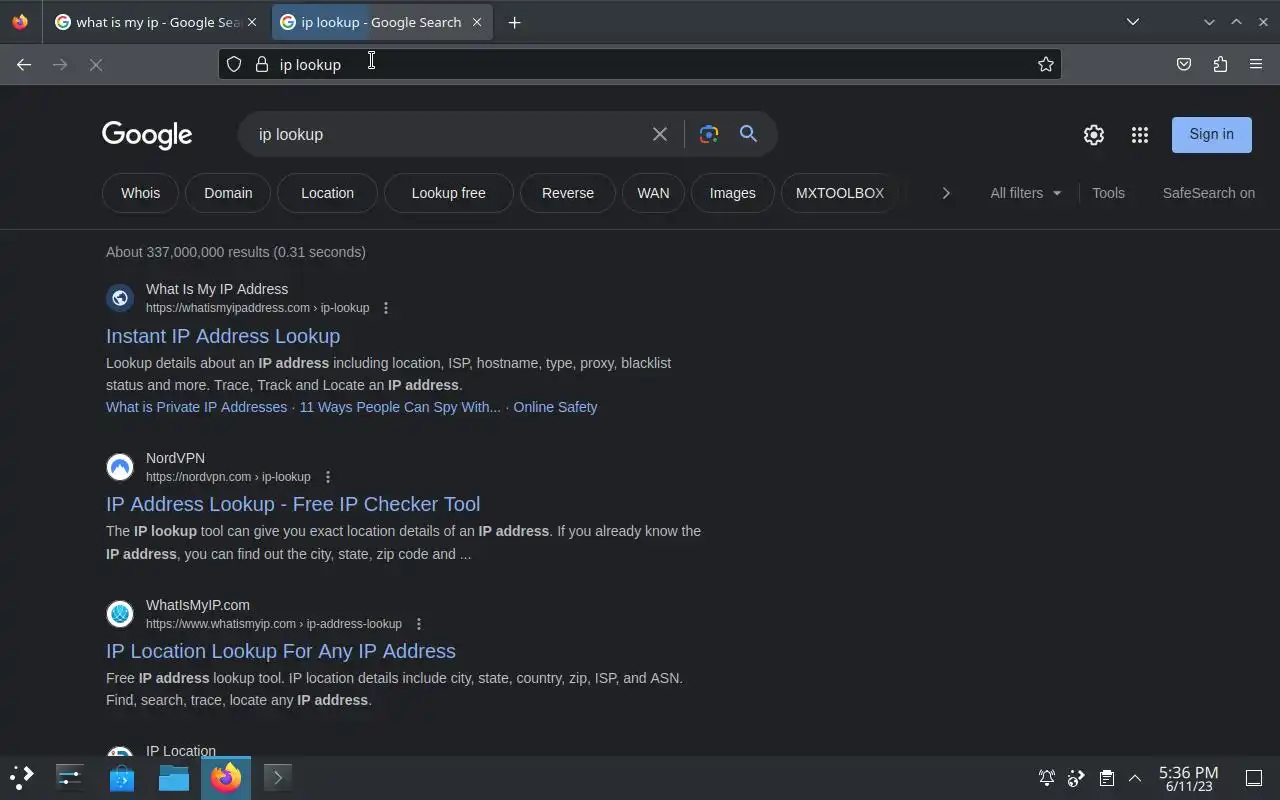This screenshot has width=1280, height=800.
Task: Close the 'what is my ip' tab
Action: [x=252, y=22]
